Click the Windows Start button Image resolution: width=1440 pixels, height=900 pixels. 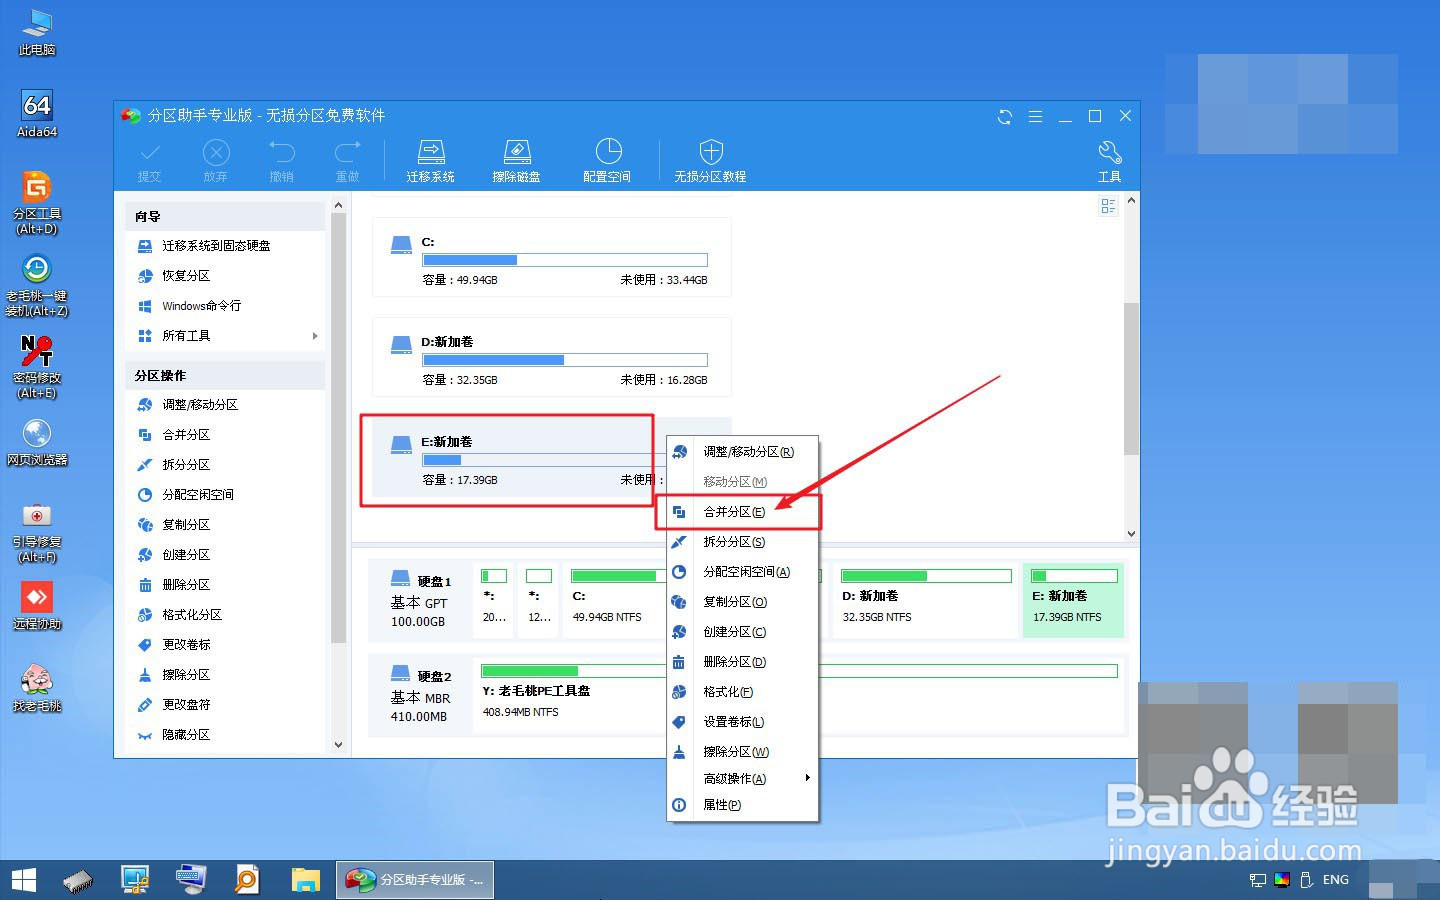click(x=22, y=880)
